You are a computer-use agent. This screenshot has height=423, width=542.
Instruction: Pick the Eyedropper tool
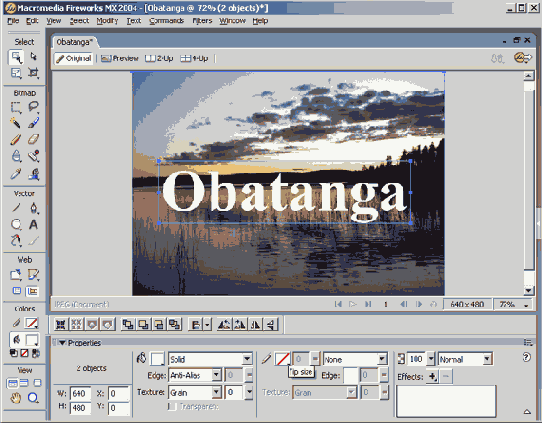16,174
